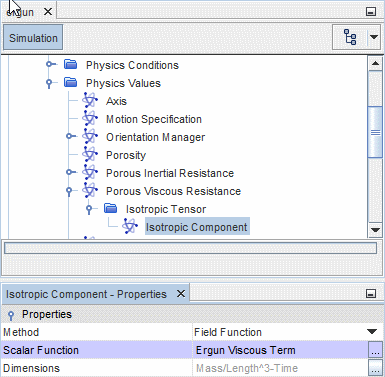The width and height of the screenshot is (385, 377).
Task: Expand the Porous Inertial Resistance node
Action: pos(70,172)
